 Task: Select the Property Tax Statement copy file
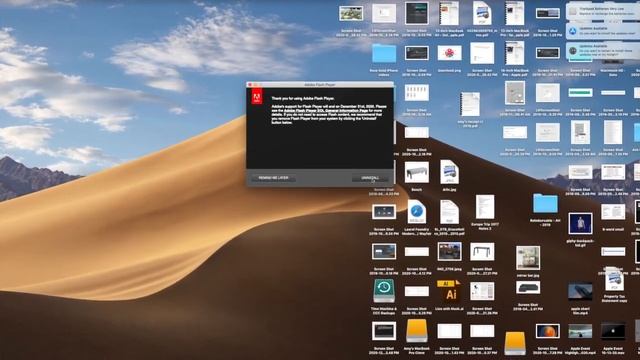[614, 280]
